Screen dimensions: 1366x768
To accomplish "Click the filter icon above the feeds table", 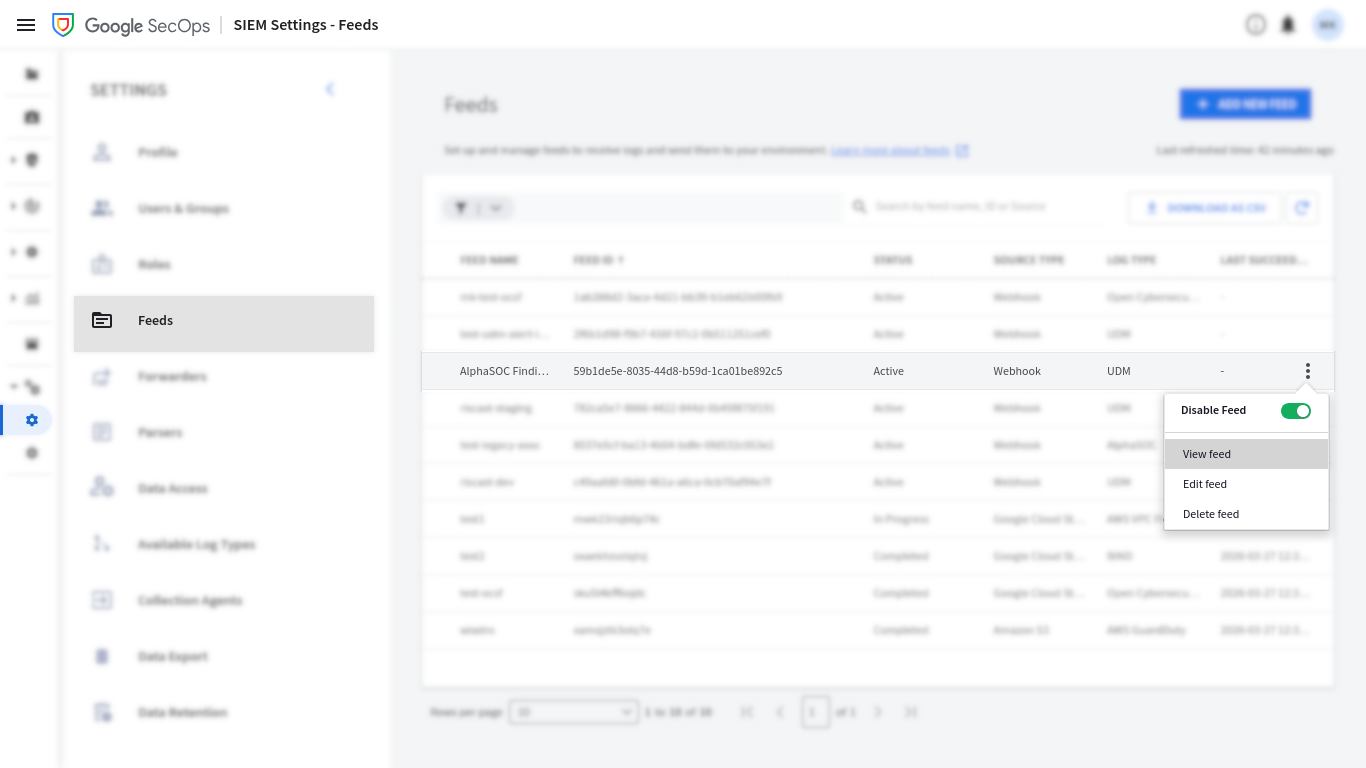I will click(x=461, y=207).
